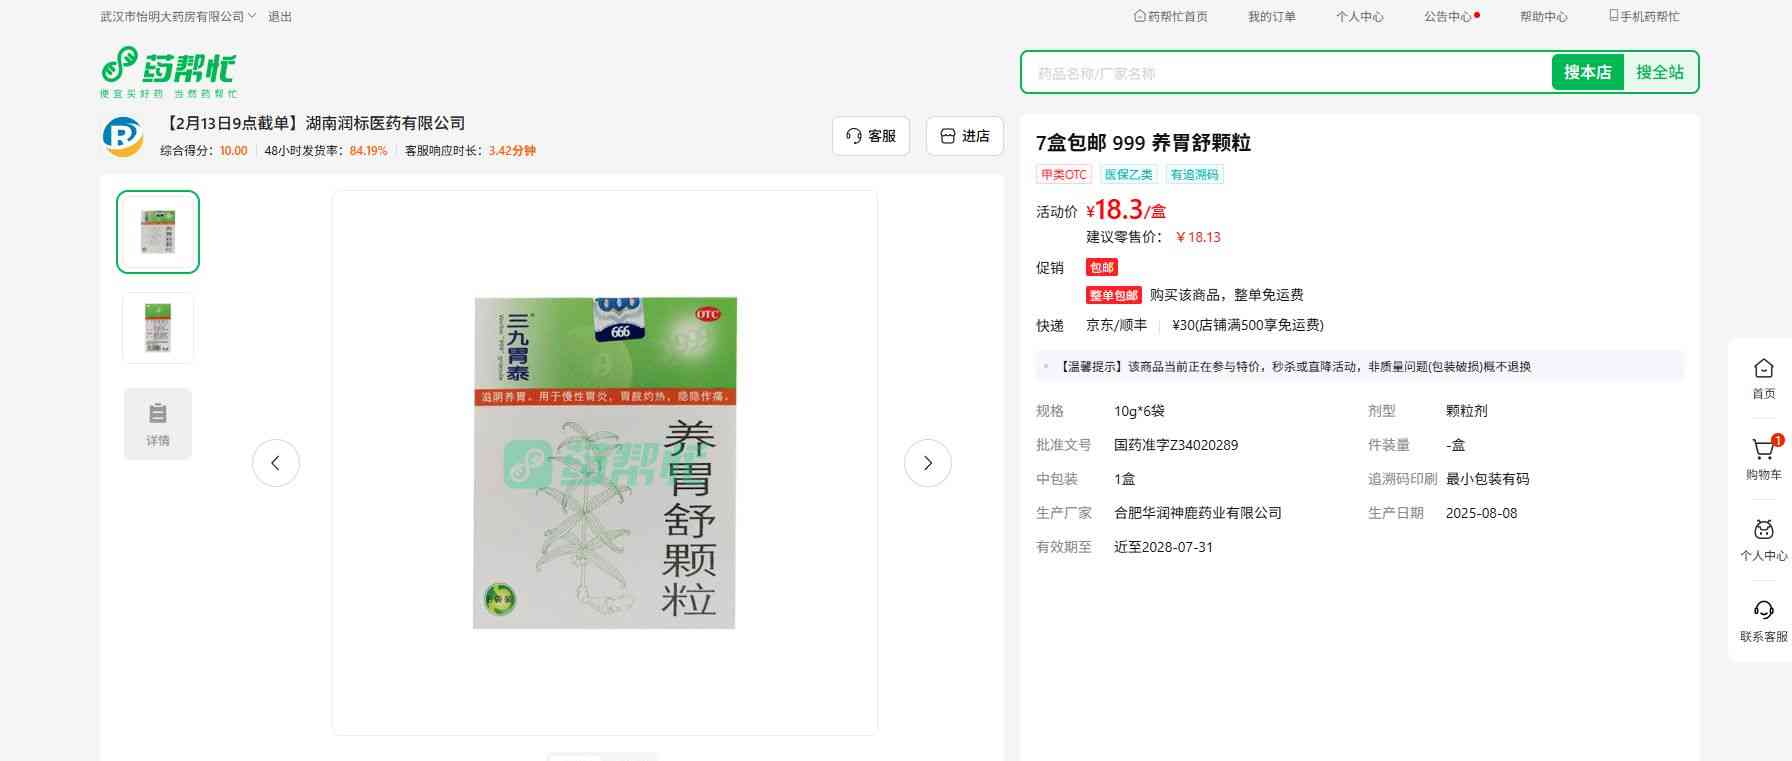Show previous product image with left arrow
Screen dimensions: 1792x761
coord(276,463)
